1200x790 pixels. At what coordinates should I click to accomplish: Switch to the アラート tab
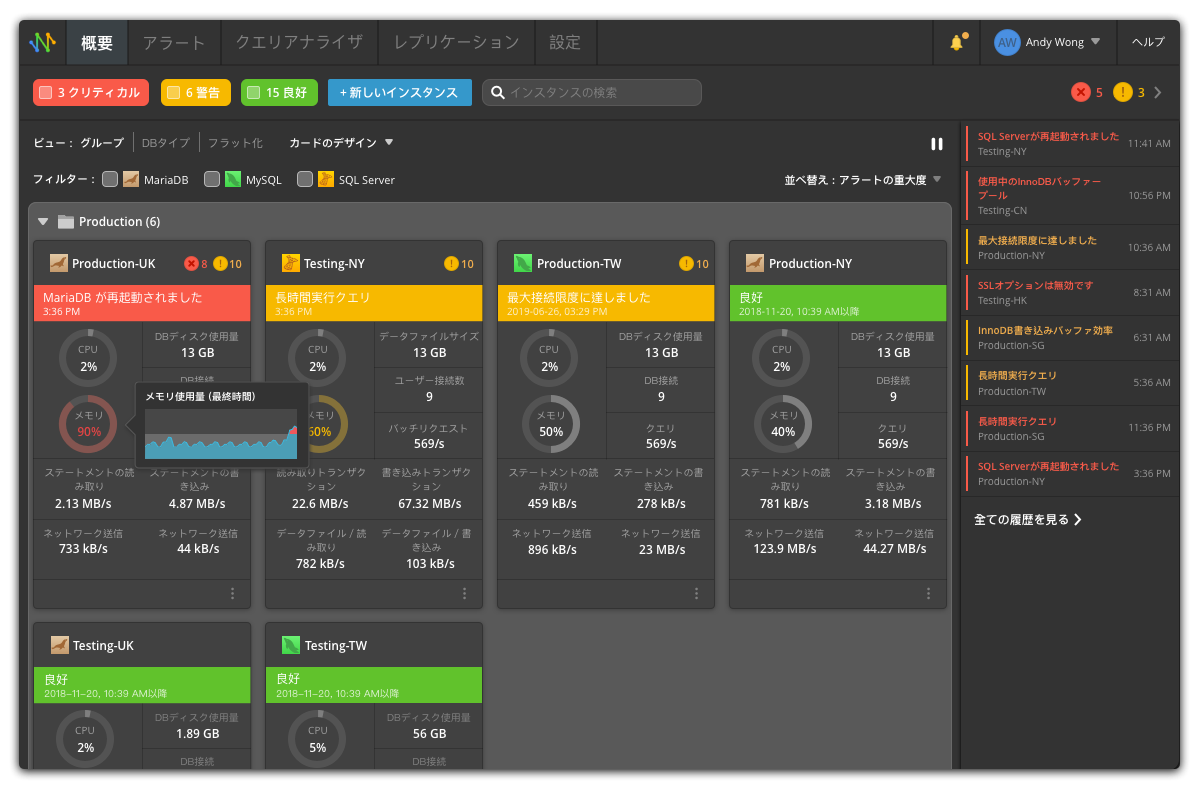pos(174,43)
